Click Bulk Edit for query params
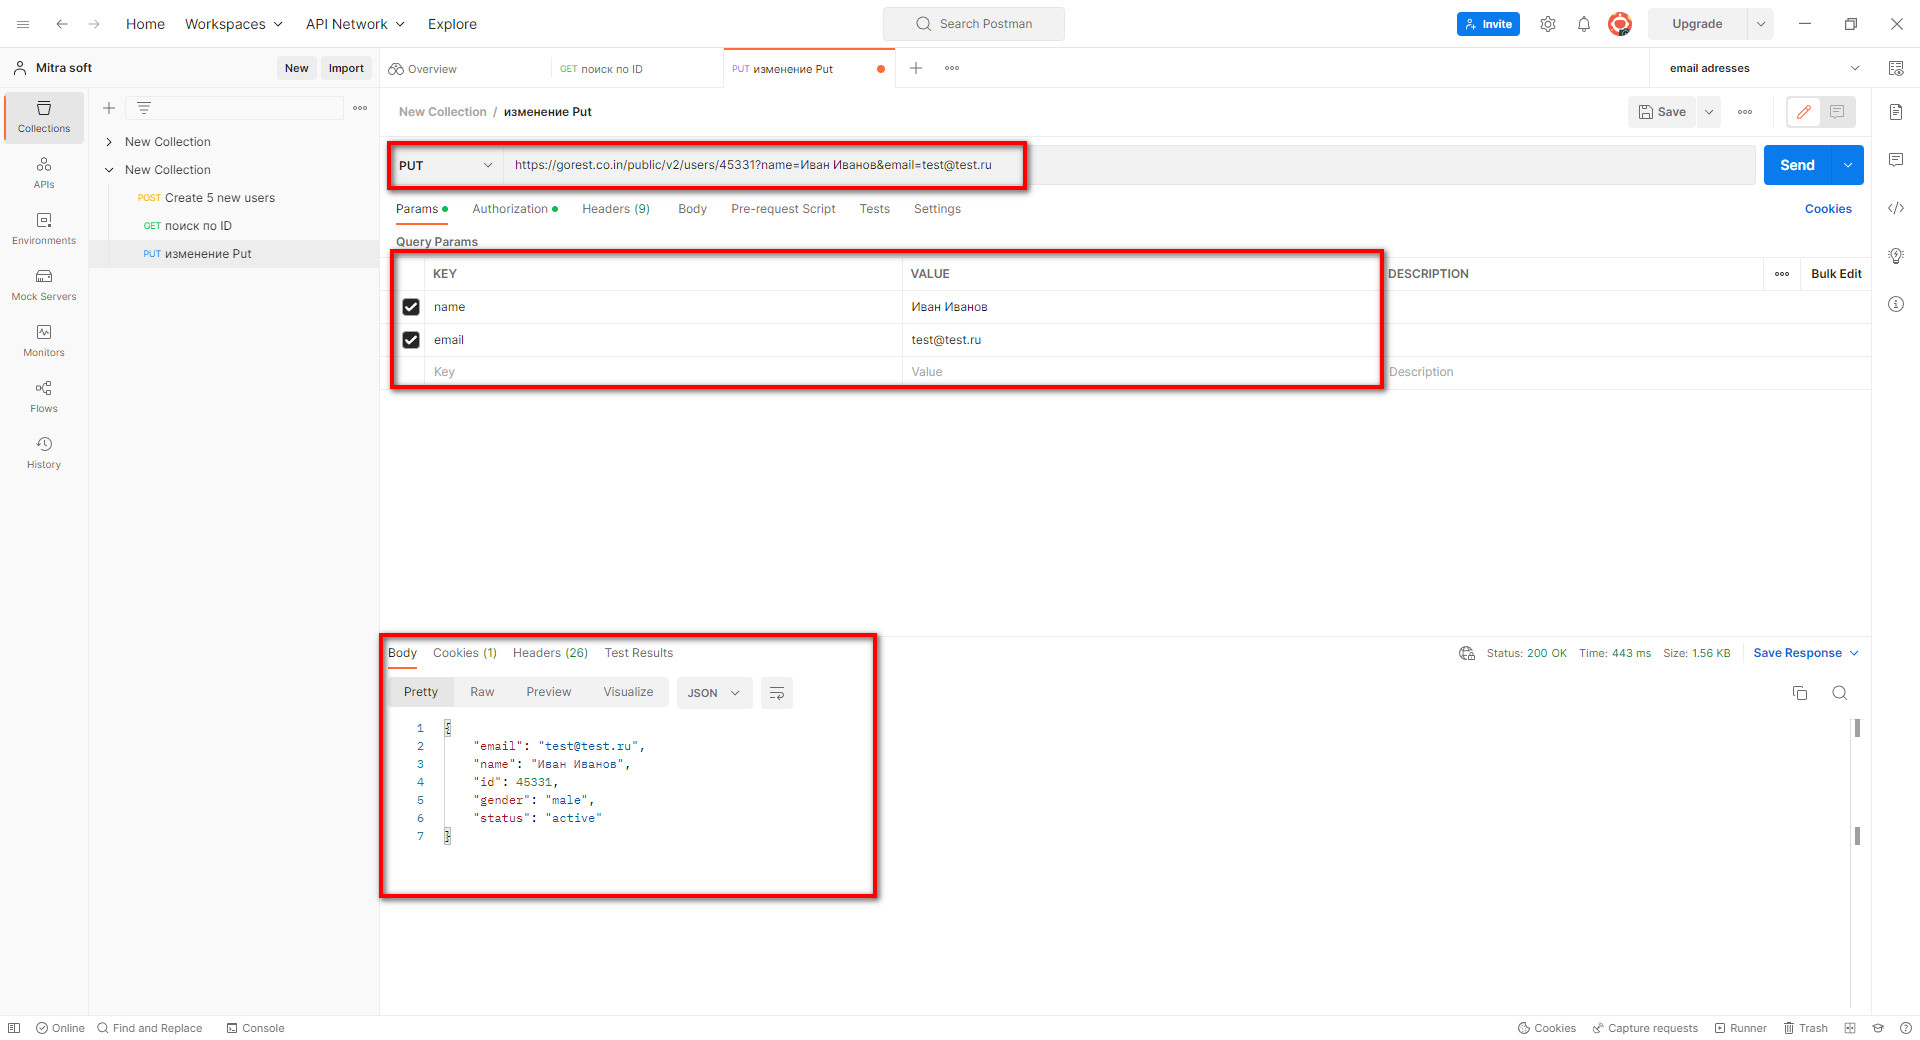The height and width of the screenshot is (1040, 1920). coord(1836,274)
